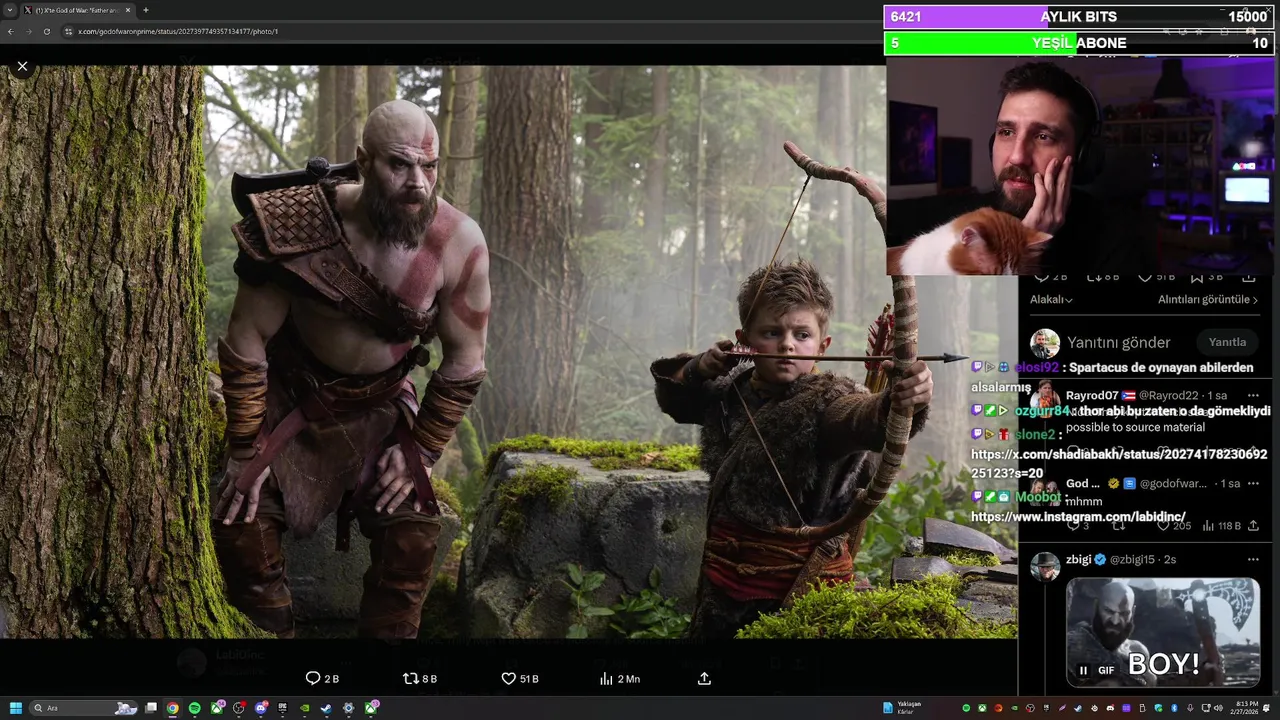The width and height of the screenshot is (1280, 720).
Task: Open the Alakalı sort dropdown
Action: (x=1051, y=299)
